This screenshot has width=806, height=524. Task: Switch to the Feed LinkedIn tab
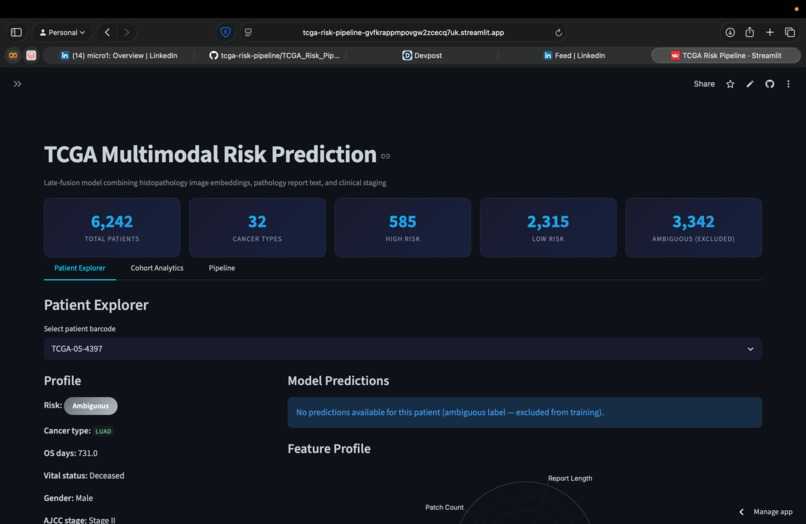[574, 56]
